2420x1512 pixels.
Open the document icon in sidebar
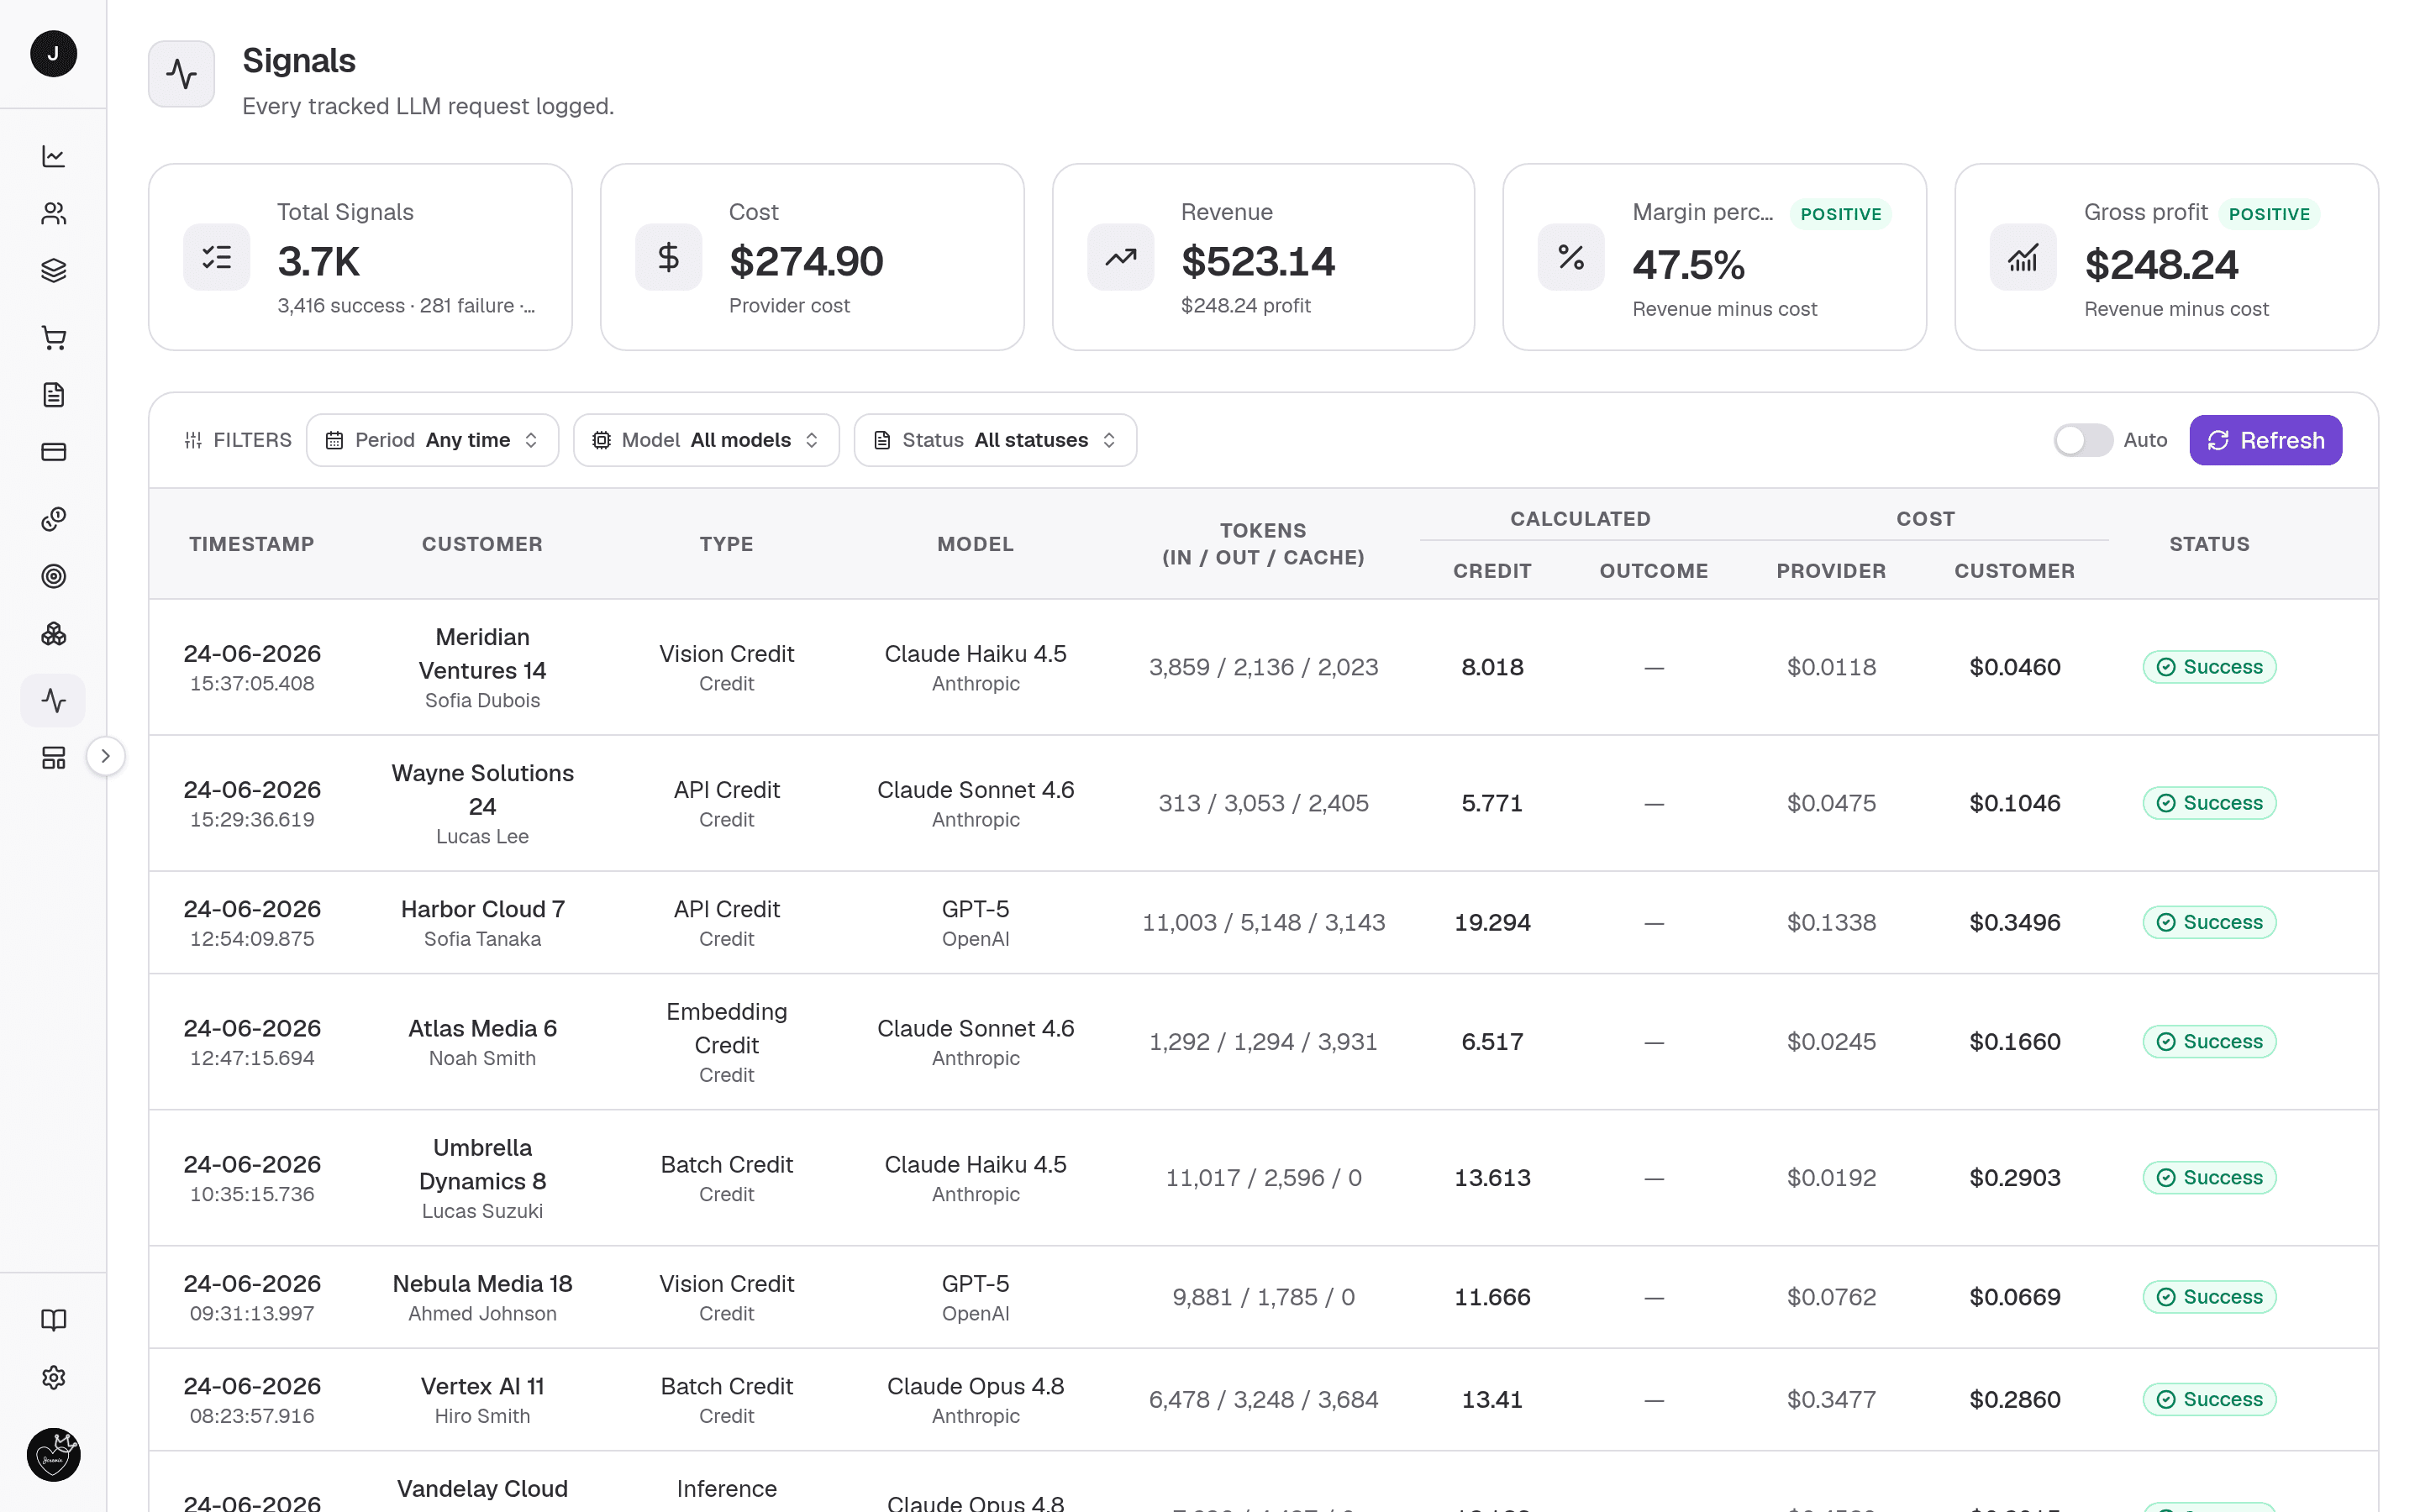(x=53, y=395)
